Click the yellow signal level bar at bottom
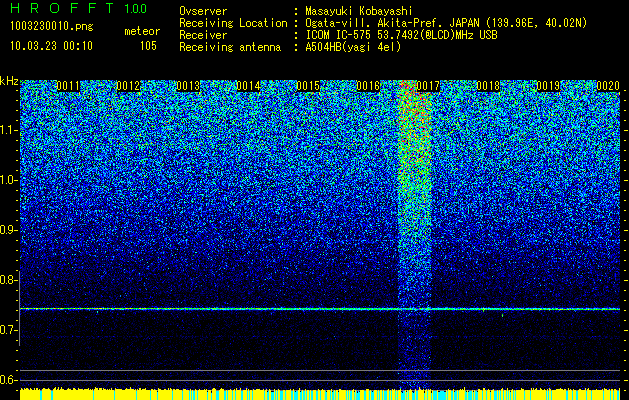The width and height of the screenshot is (629, 400). [x=320, y=394]
